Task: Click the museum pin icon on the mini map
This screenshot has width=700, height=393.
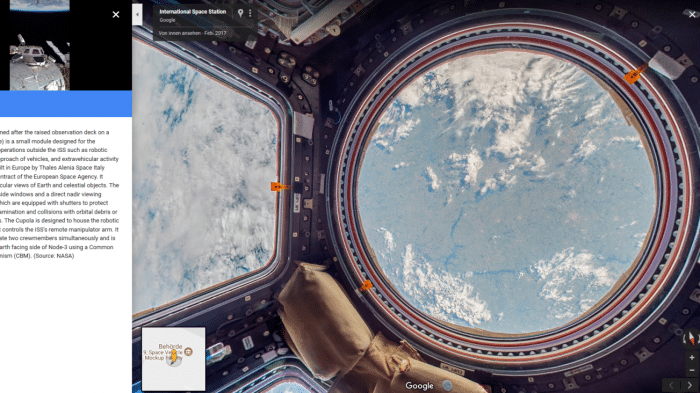Action: click(x=188, y=352)
